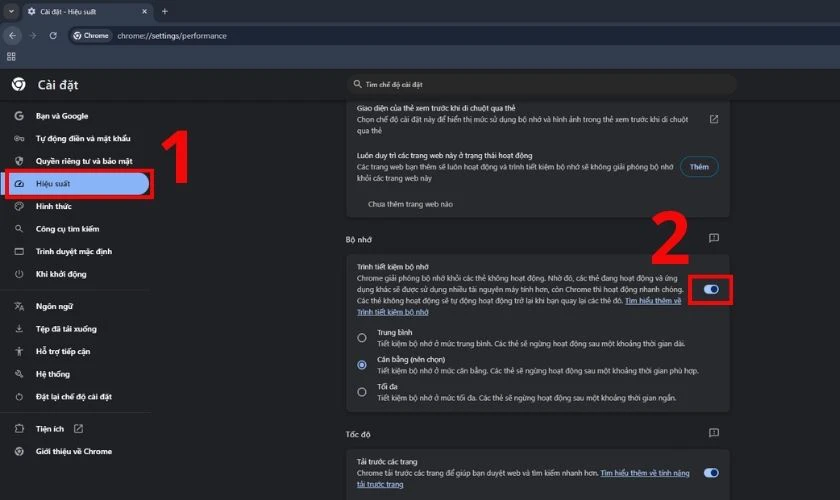Toggle the Tải trước các trang switch
Image resolution: width=840 pixels, height=500 pixels.
(711, 472)
